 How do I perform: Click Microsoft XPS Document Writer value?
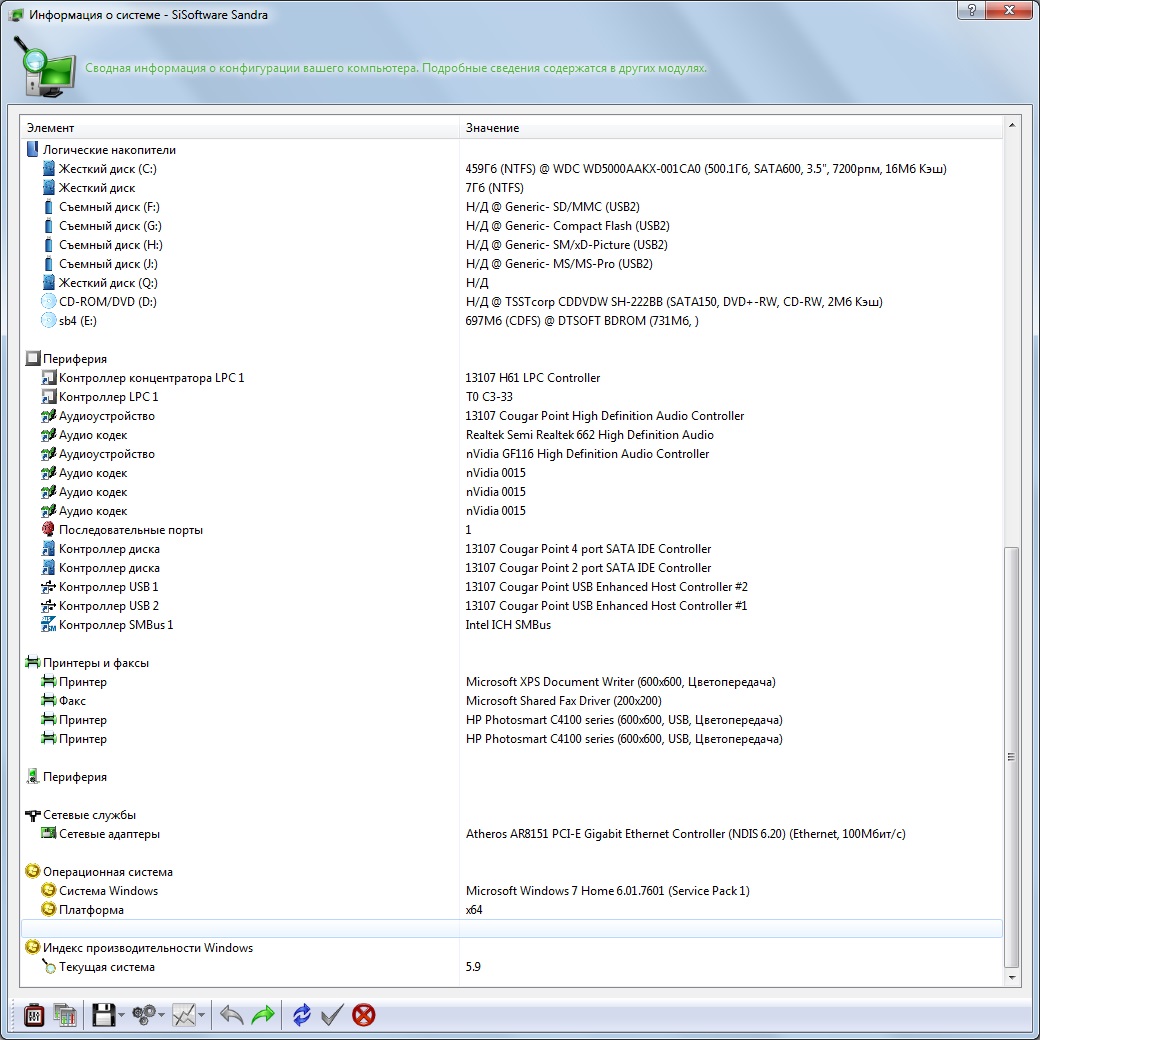click(x=621, y=682)
